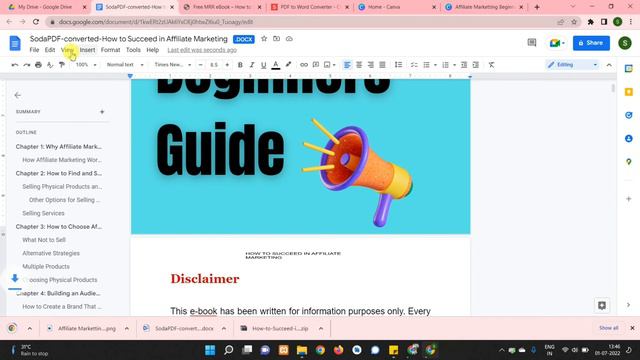The height and width of the screenshot is (360, 640).
Task: Open the Edit menu
Action: [50, 50]
